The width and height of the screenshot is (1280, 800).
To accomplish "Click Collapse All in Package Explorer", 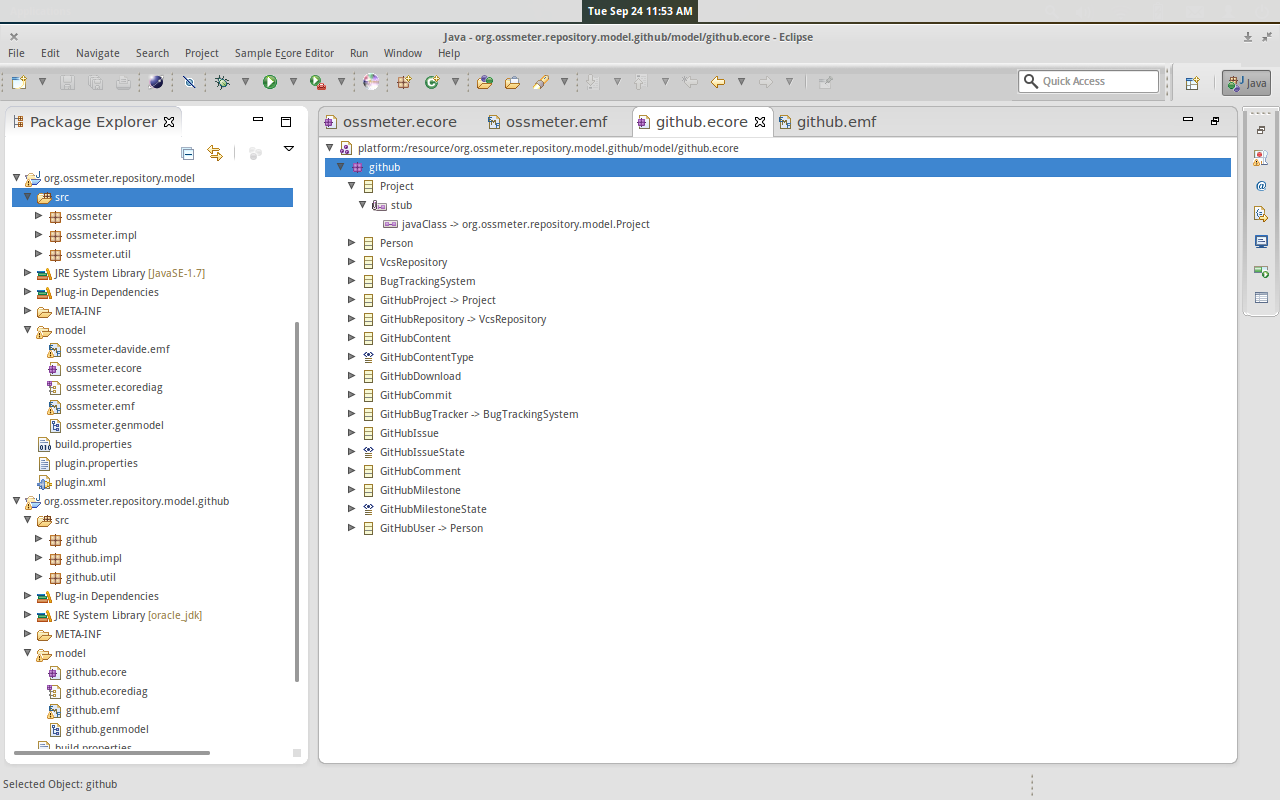I will click(x=187, y=153).
